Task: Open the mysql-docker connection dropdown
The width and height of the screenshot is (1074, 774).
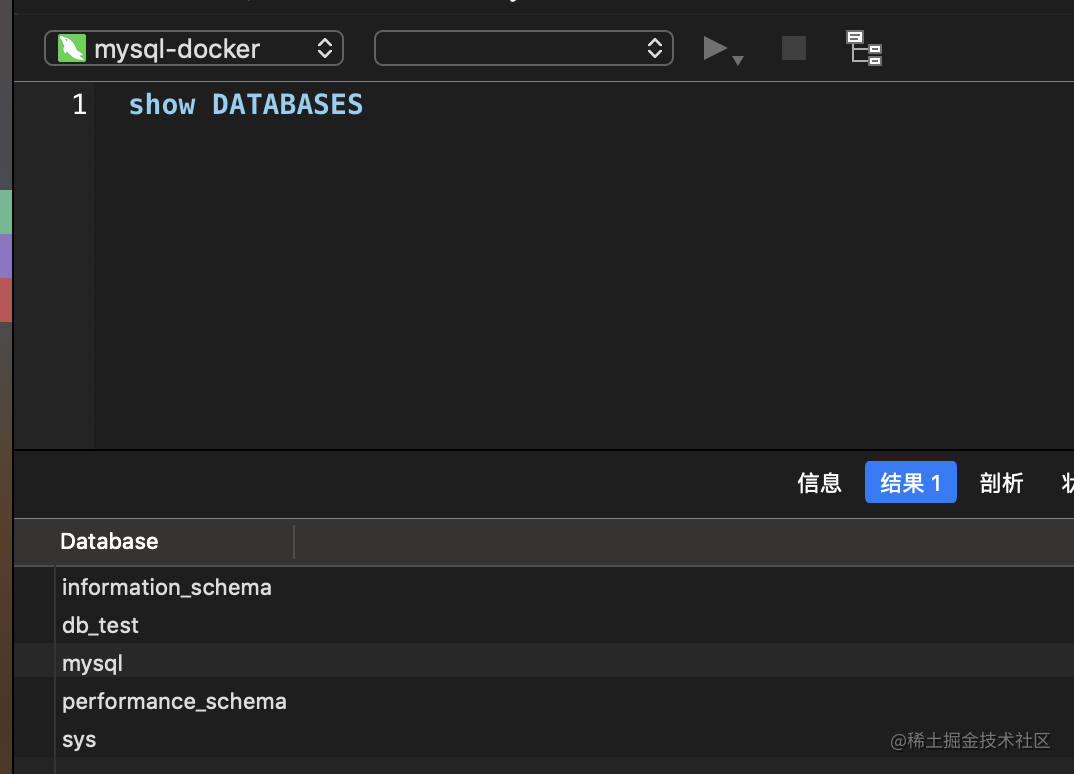Action: 194,49
